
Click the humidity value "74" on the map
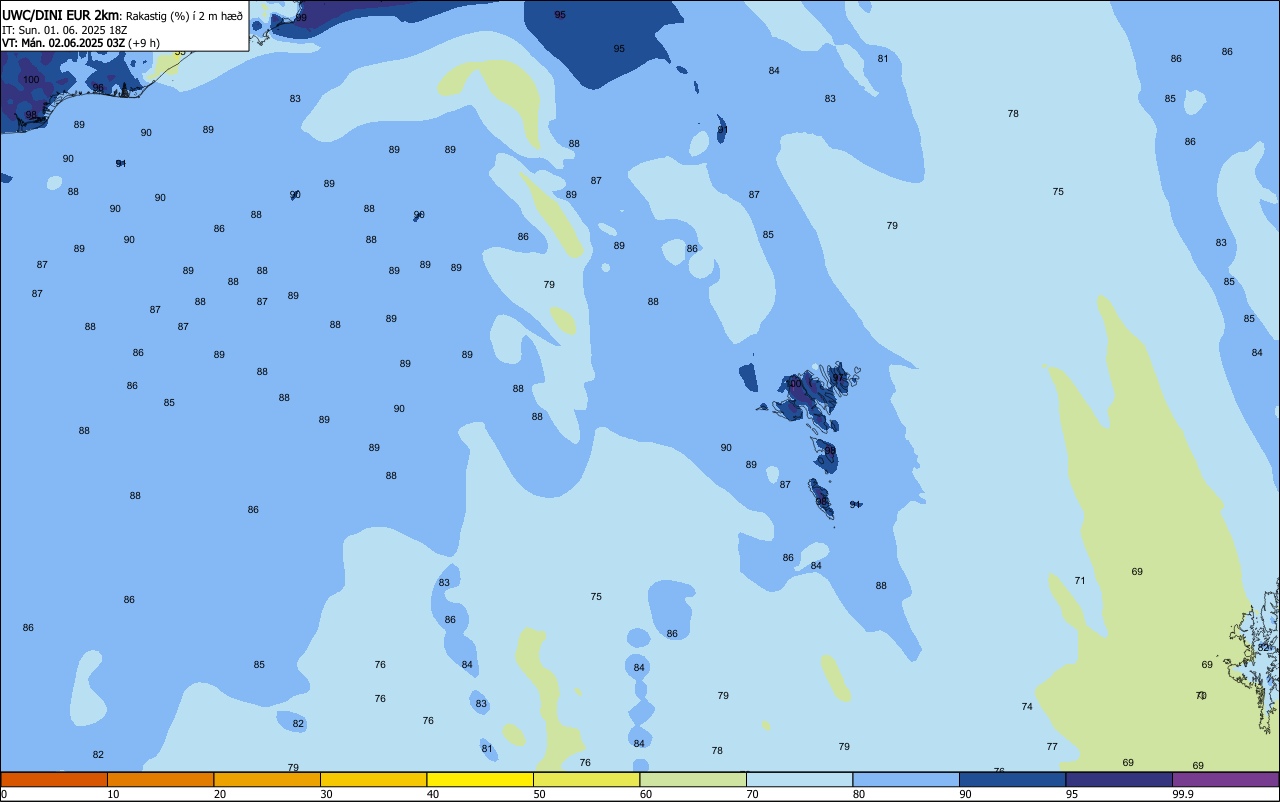pyautogui.click(x=1027, y=706)
